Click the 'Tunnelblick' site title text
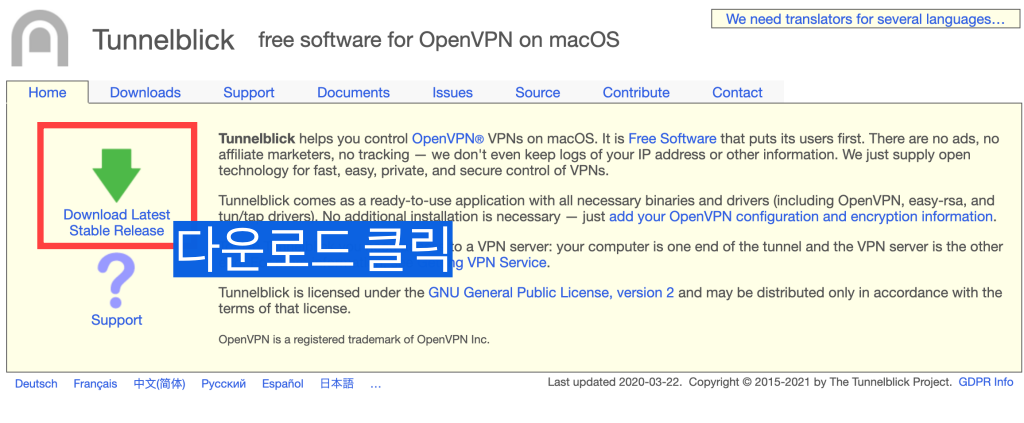The width and height of the screenshot is (1024, 423). (x=163, y=40)
